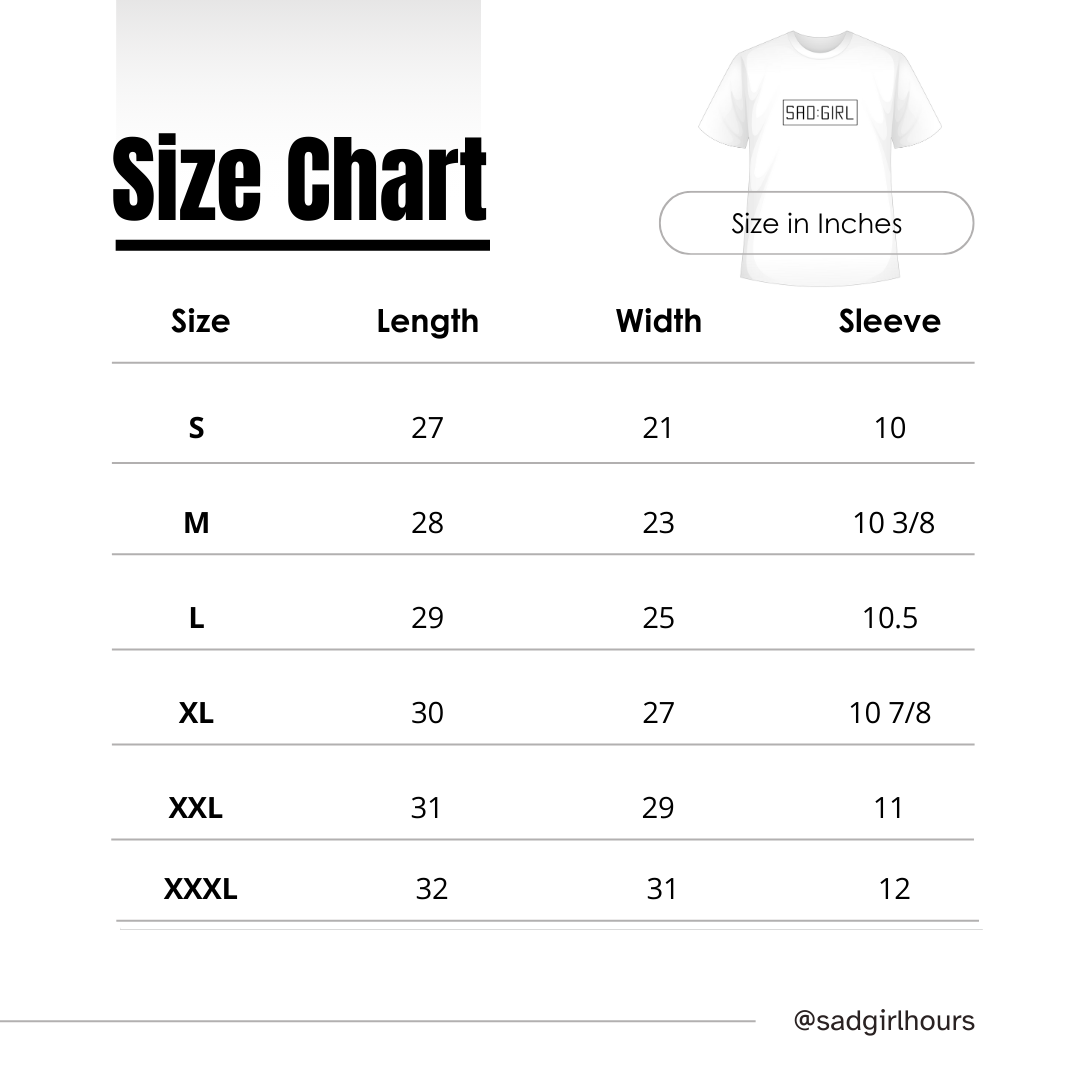This screenshot has width=1080, height=1080.
Task: Click the S size row label
Action: coord(196,428)
